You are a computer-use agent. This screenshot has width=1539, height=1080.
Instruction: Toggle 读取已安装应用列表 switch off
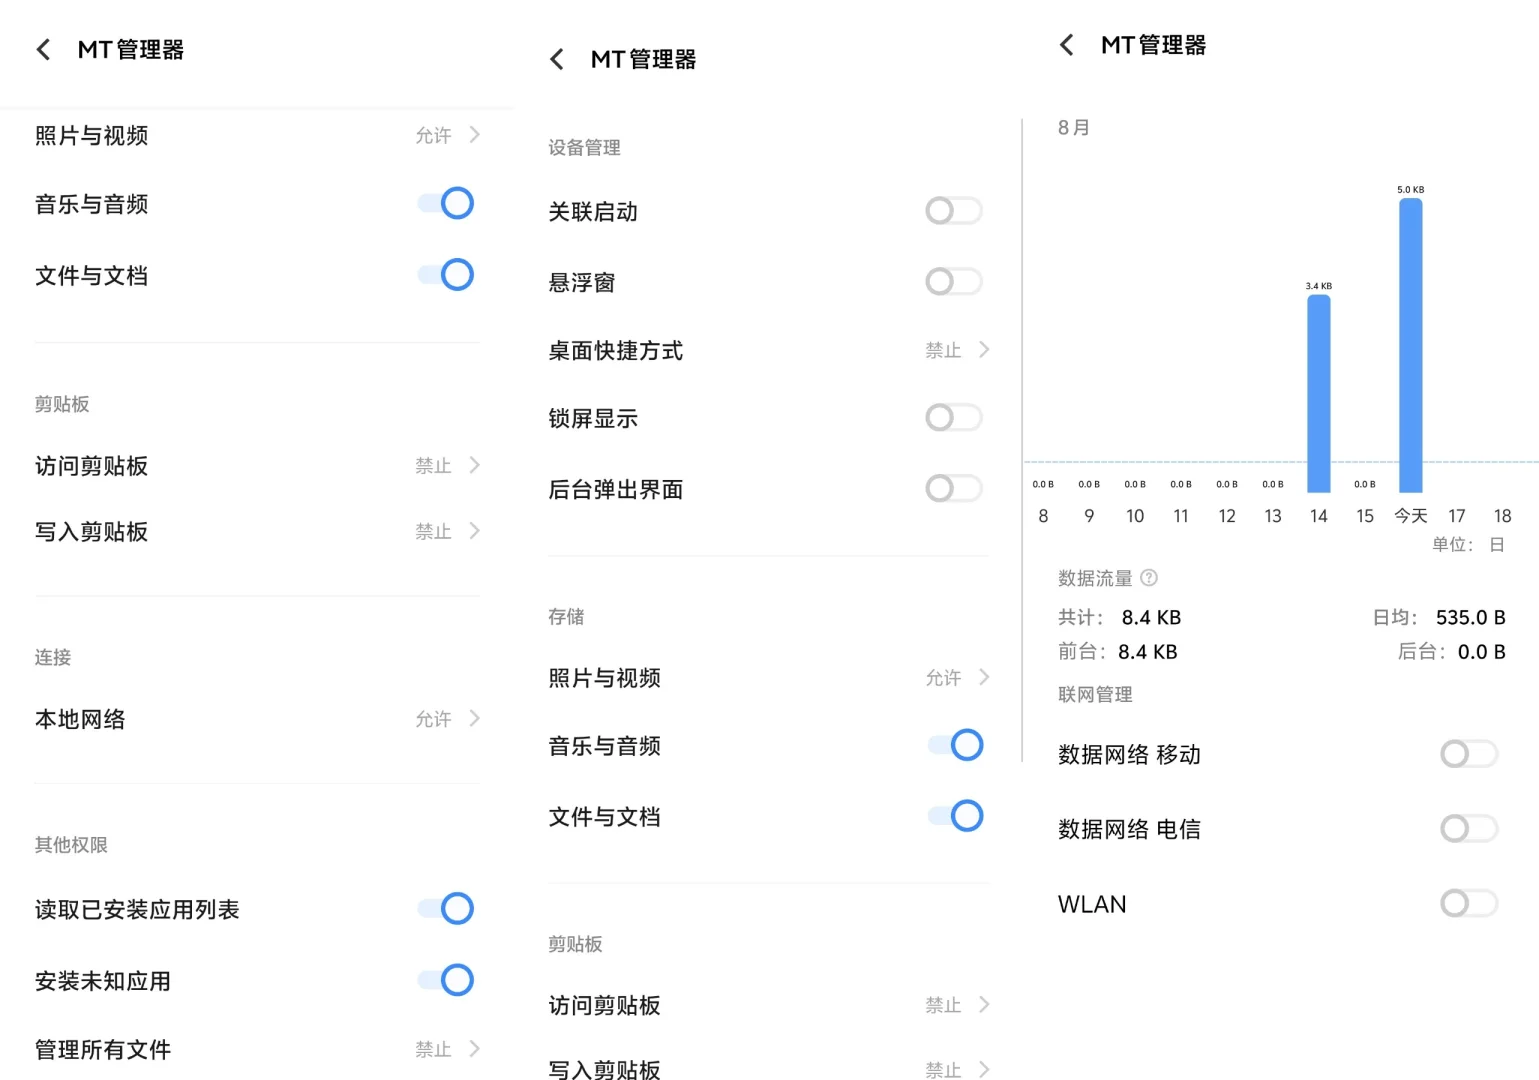(445, 908)
